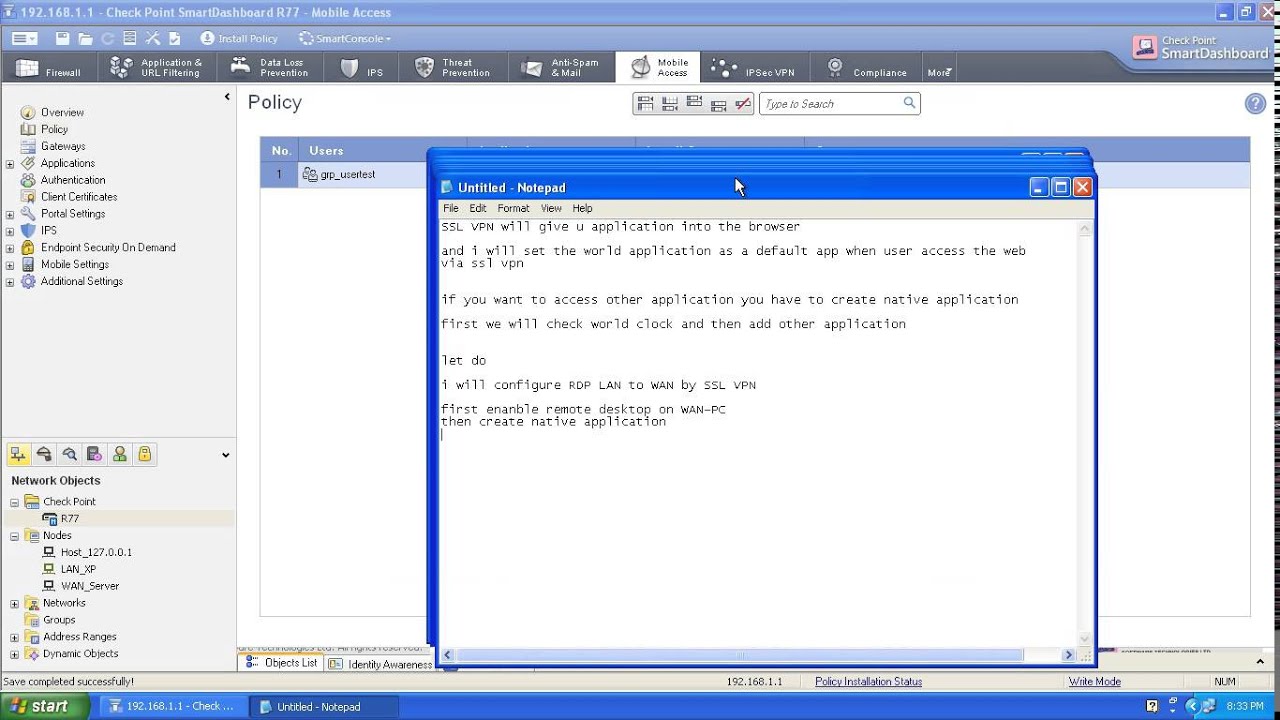Screen dimensions: 1280x720
Task: Select the Servers and OPSEC tab icon
Action: [94, 454]
